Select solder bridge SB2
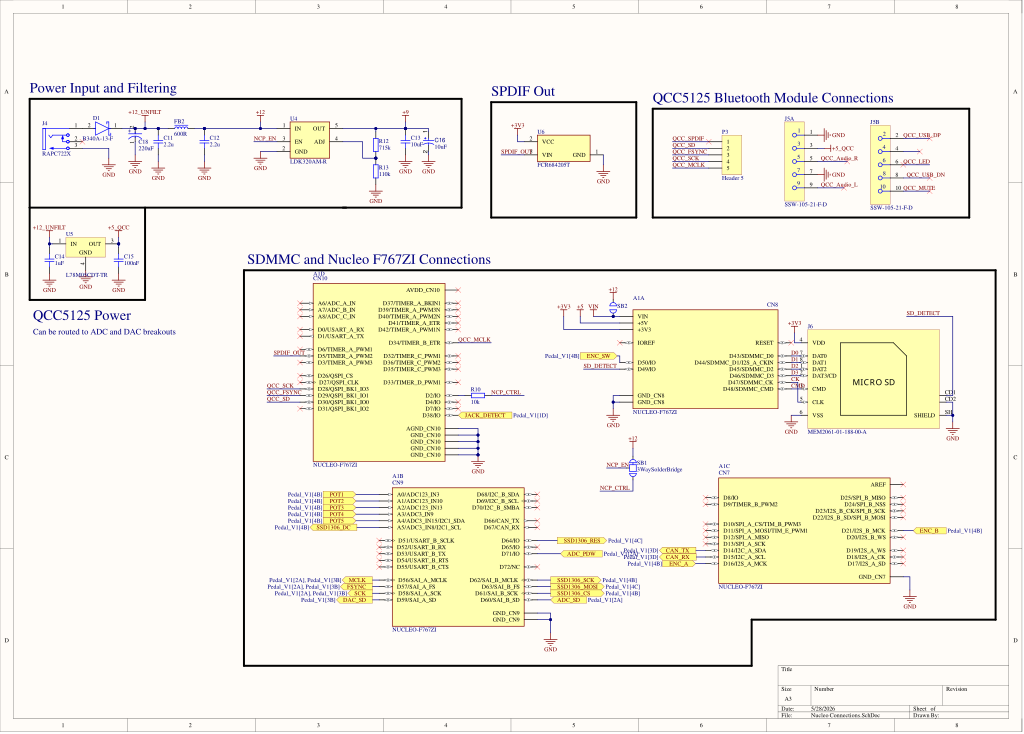The image size is (1024, 734). pos(613,306)
